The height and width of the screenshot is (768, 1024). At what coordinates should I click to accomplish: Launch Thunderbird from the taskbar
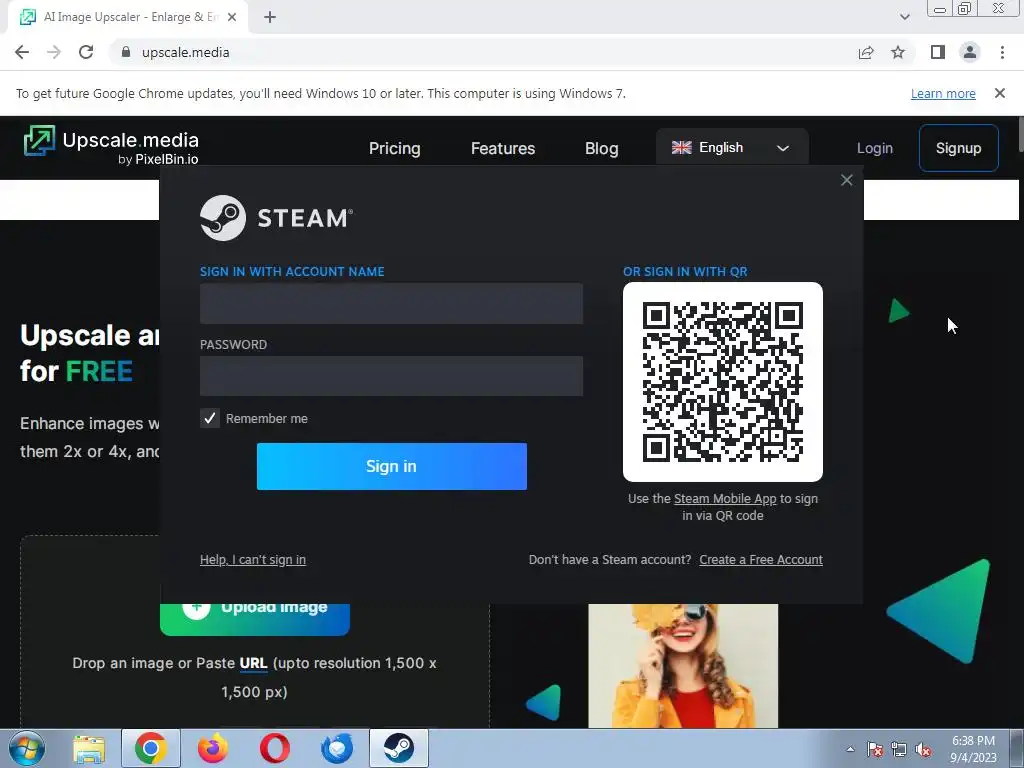[x=337, y=748]
